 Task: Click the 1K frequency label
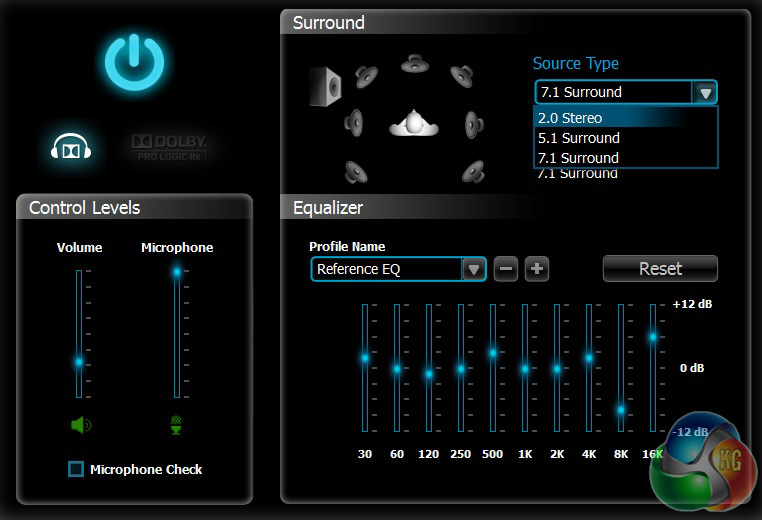coord(525,454)
